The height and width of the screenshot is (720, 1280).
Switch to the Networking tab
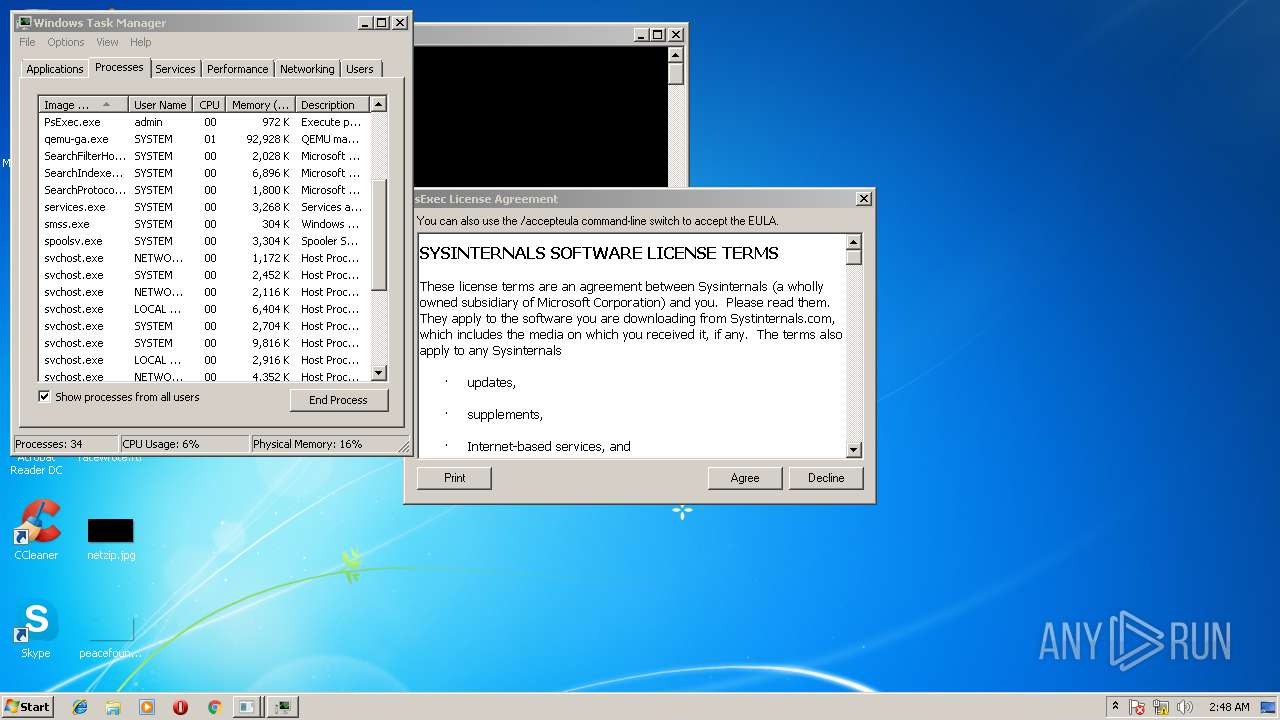click(307, 69)
